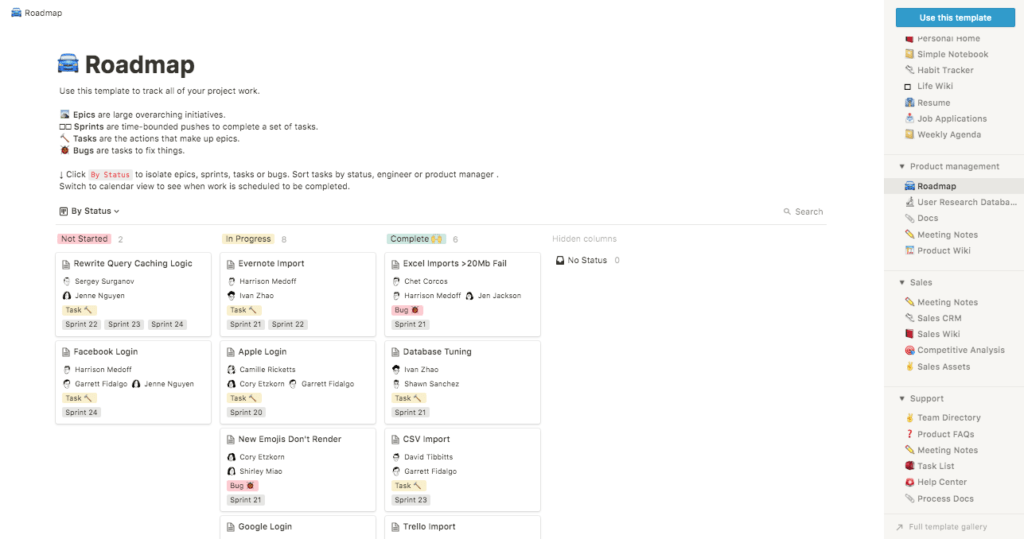The image size is (1024, 539).
Task: Select the In Progress column label
Action: click(248, 239)
